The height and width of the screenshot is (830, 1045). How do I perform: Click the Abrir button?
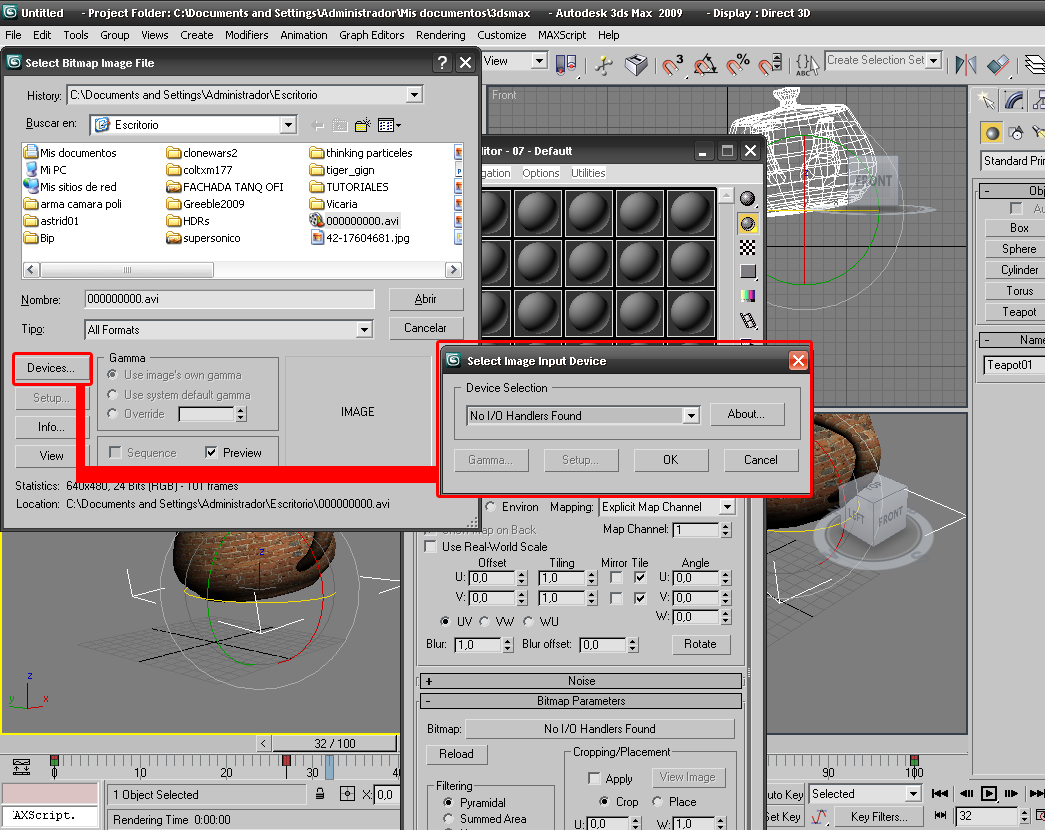click(x=425, y=299)
